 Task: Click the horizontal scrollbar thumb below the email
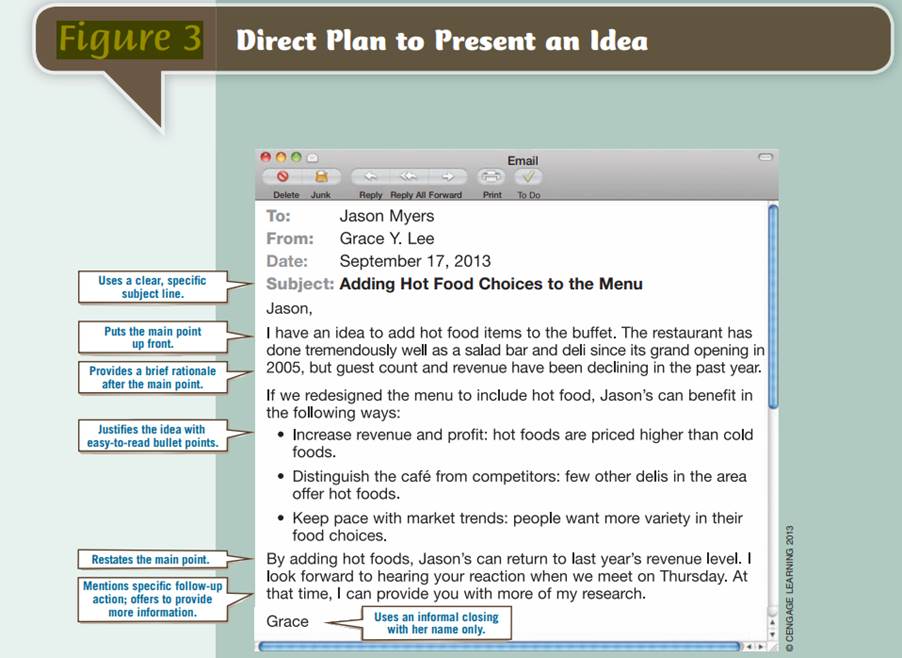[x=499, y=646]
